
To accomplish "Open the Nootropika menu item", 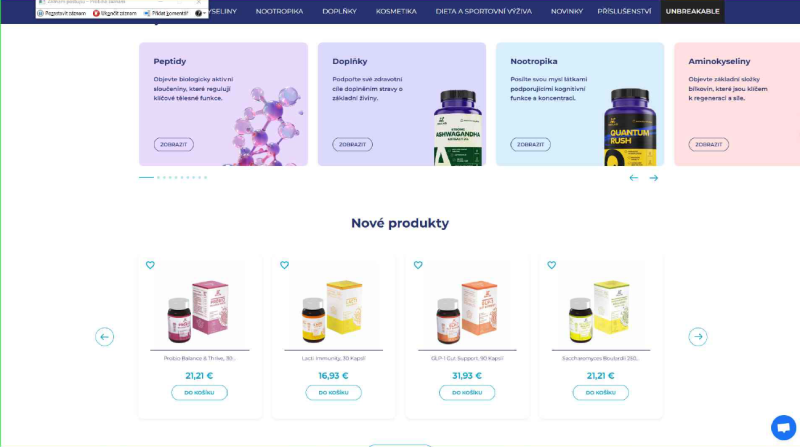I will [279, 11].
